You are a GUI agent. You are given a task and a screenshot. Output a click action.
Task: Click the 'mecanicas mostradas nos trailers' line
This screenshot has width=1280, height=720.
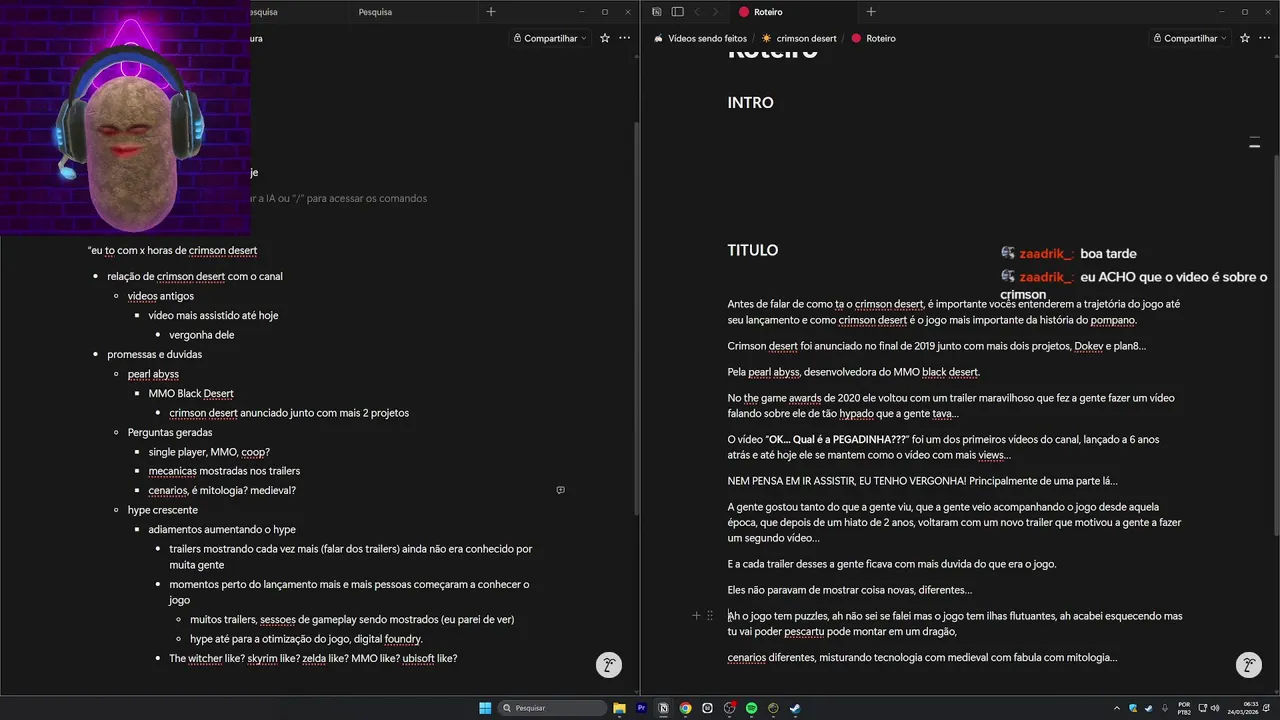point(224,471)
